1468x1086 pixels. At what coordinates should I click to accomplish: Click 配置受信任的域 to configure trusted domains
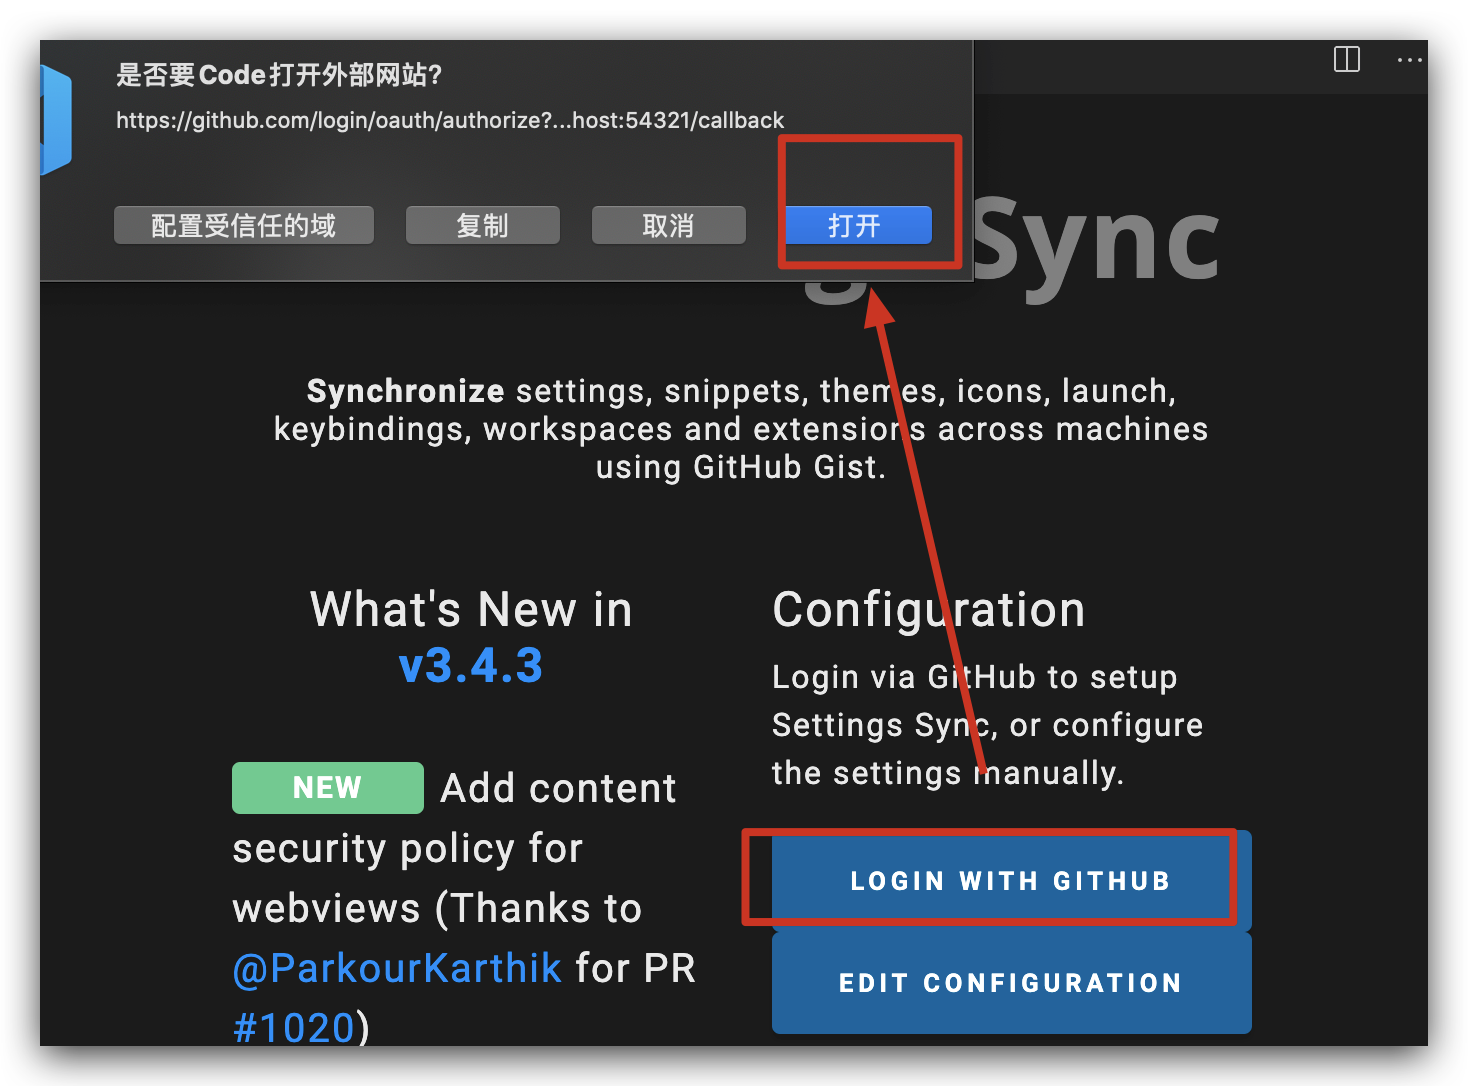tap(243, 225)
